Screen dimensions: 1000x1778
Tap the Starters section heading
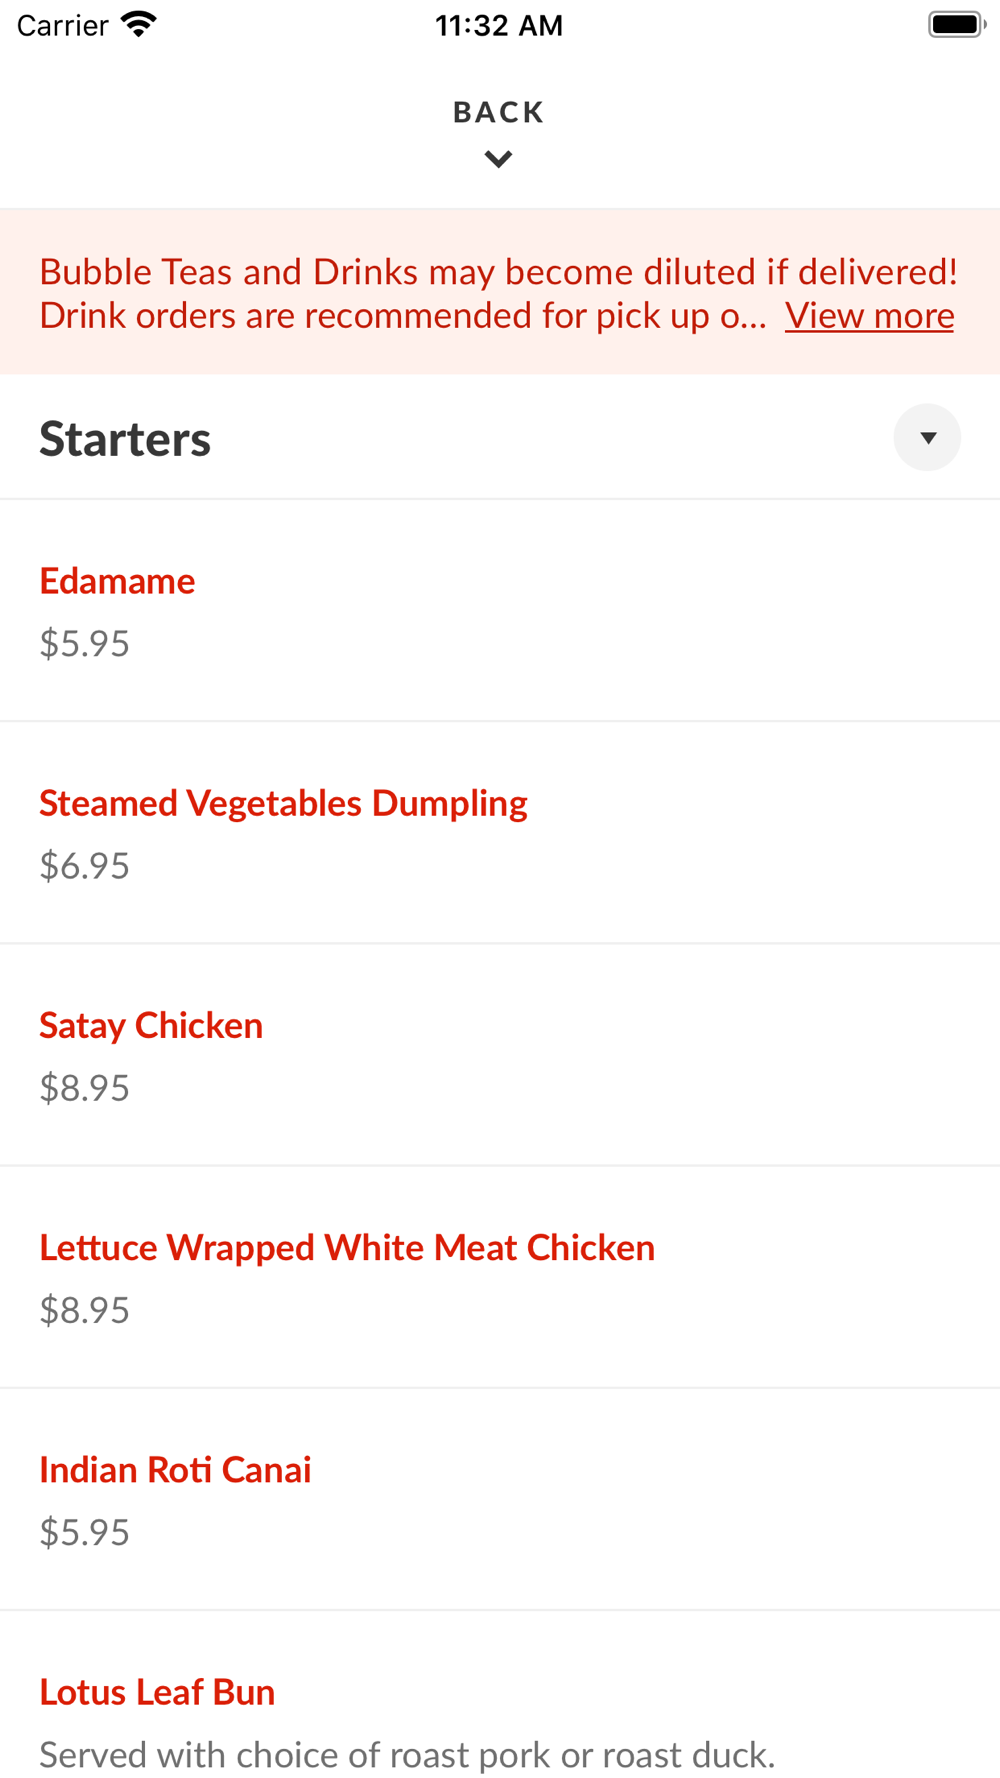[x=125, y=438]
